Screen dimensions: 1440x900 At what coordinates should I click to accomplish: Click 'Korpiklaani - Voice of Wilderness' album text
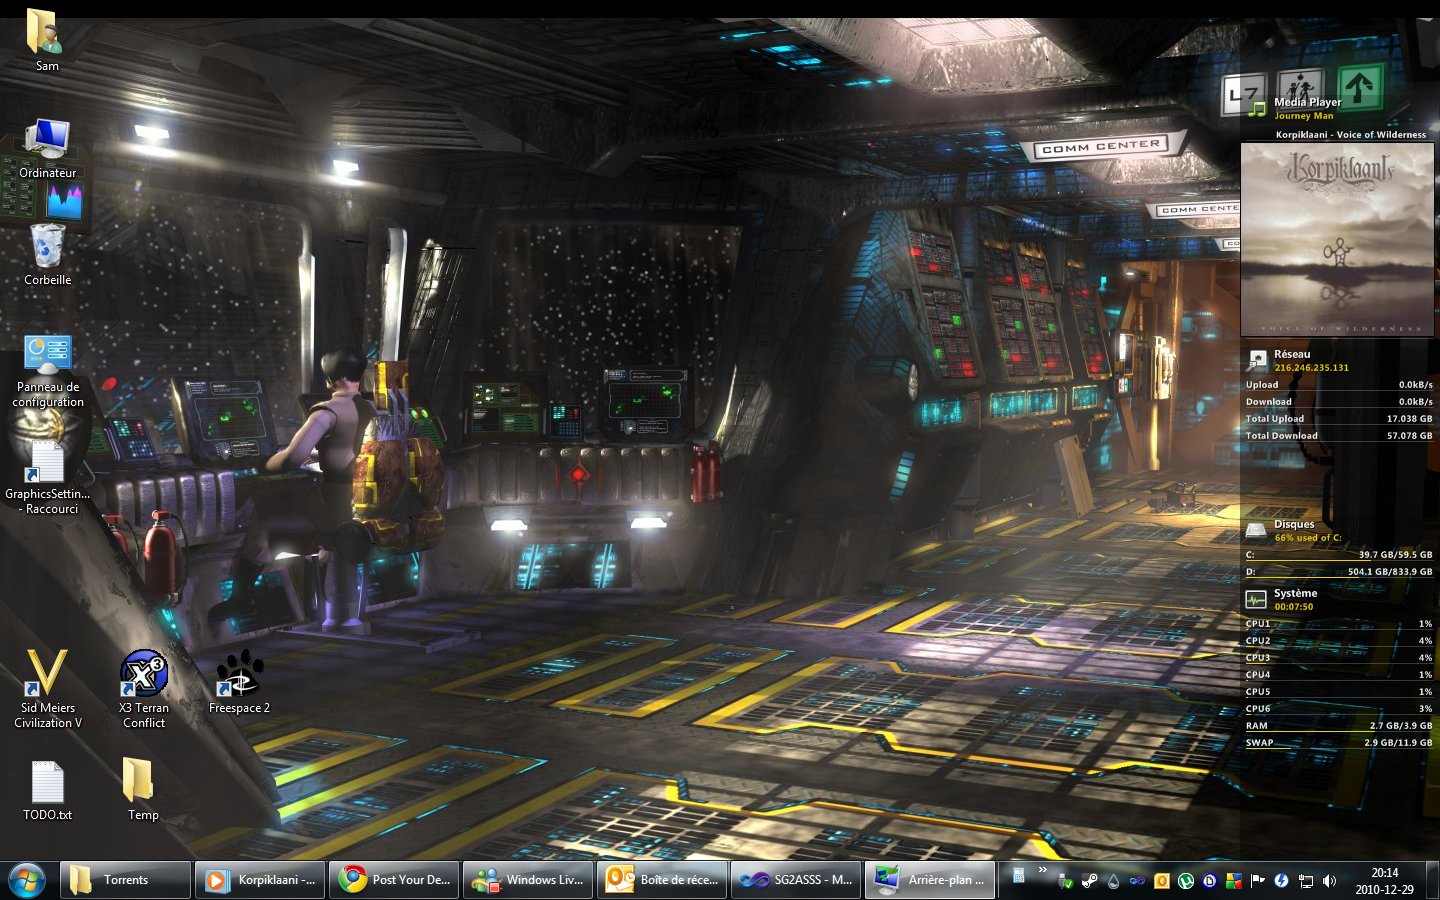click(1350, 134)
